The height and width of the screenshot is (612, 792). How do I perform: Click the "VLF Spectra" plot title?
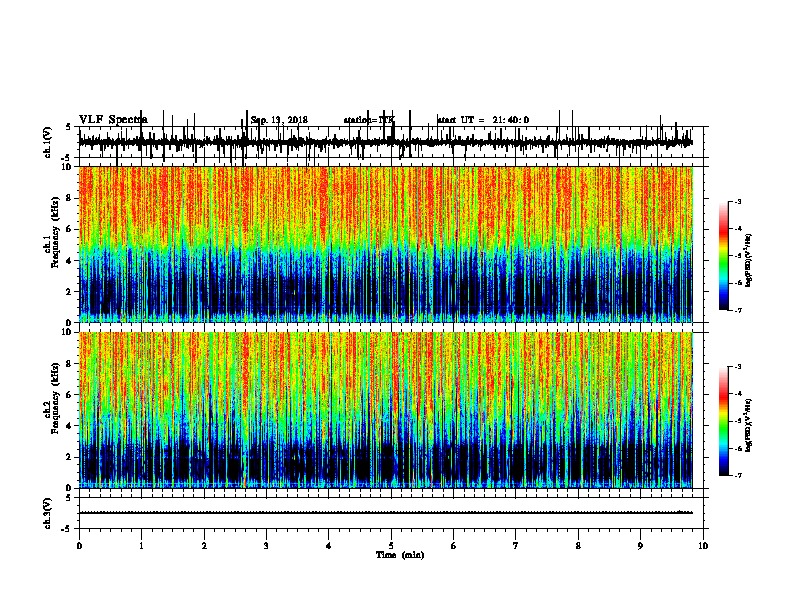tap(113, 119)
